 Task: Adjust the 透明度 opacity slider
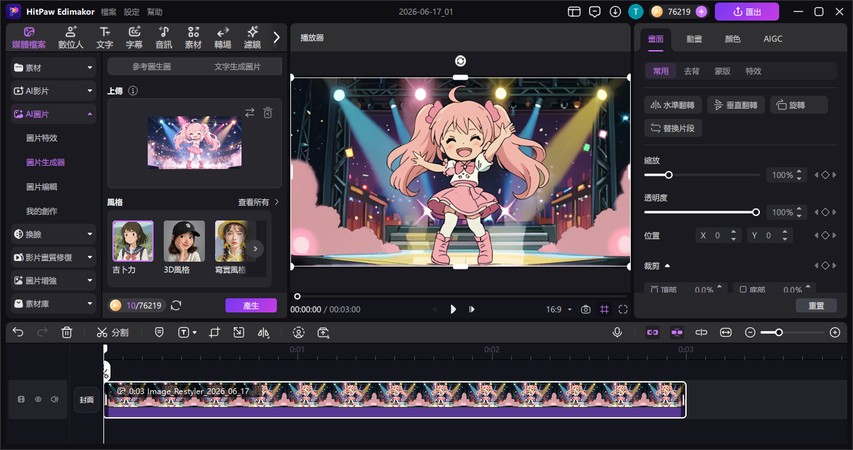(702, 212)
